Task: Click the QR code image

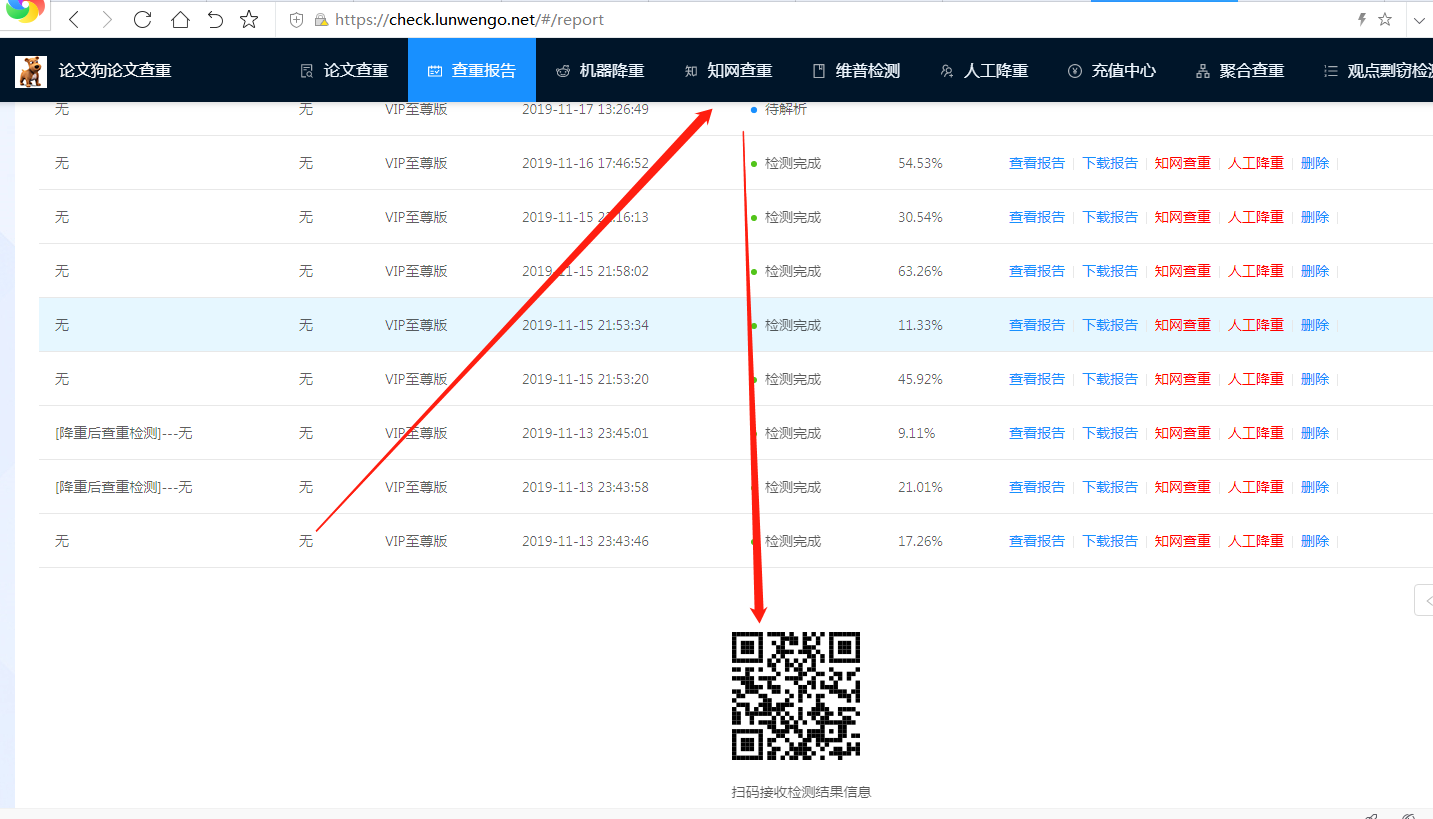Action: 796,696
